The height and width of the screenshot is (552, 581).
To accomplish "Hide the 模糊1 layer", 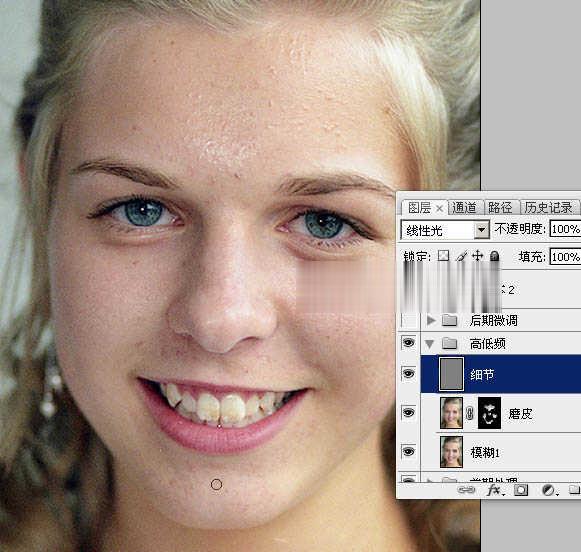I will click(x=408, y=451).
